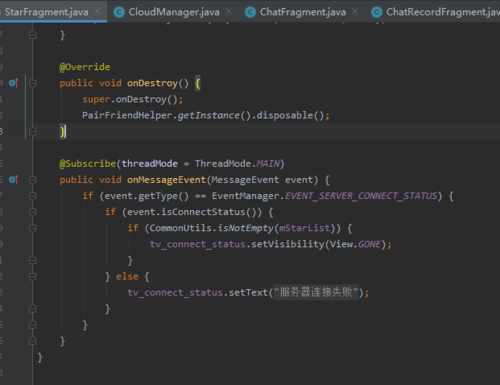The height and width of the screenshot is (385, 500).
Task: Click the getInstance() method call
Action: (214, 115)
